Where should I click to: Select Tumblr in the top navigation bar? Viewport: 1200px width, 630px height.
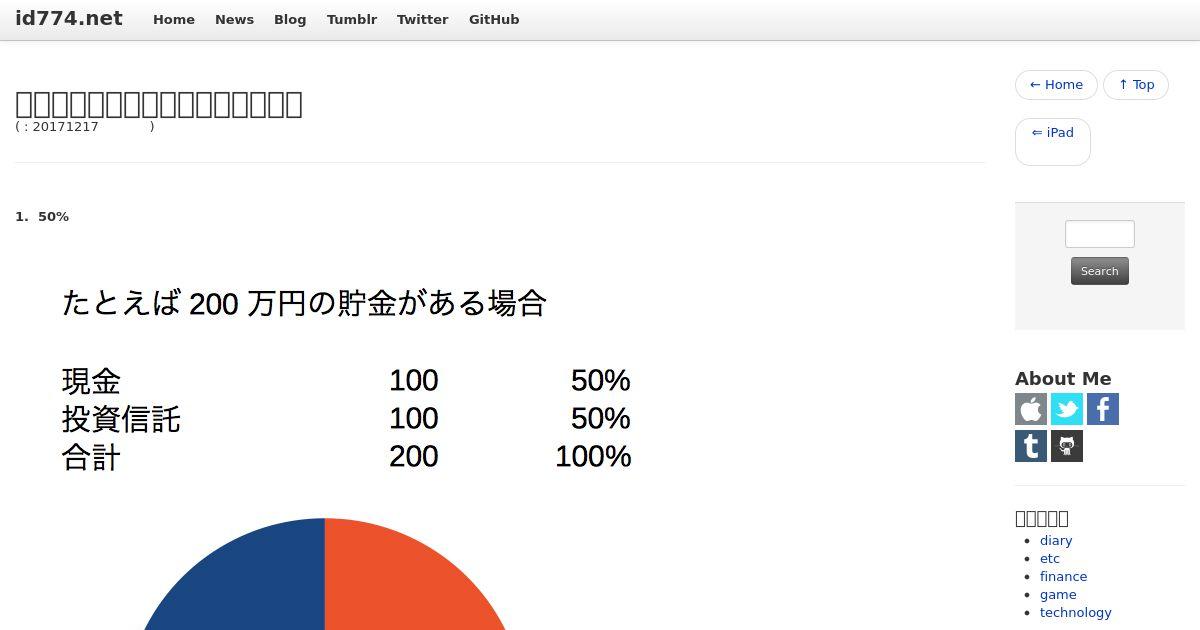pos(351,19)
